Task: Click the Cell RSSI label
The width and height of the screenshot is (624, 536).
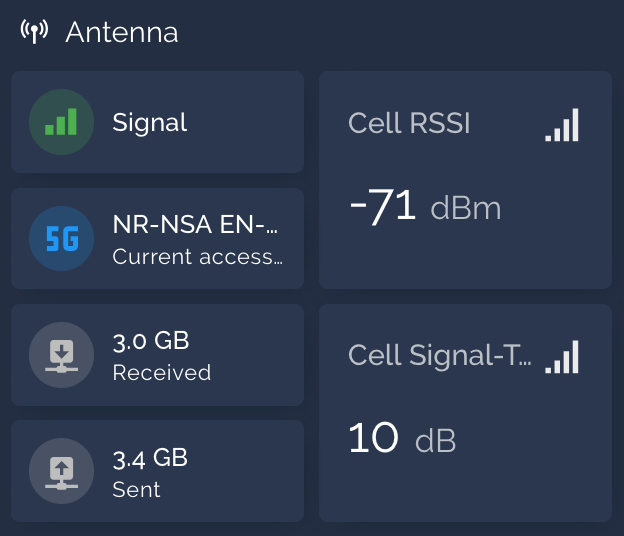Action: (x=409, y=123)
